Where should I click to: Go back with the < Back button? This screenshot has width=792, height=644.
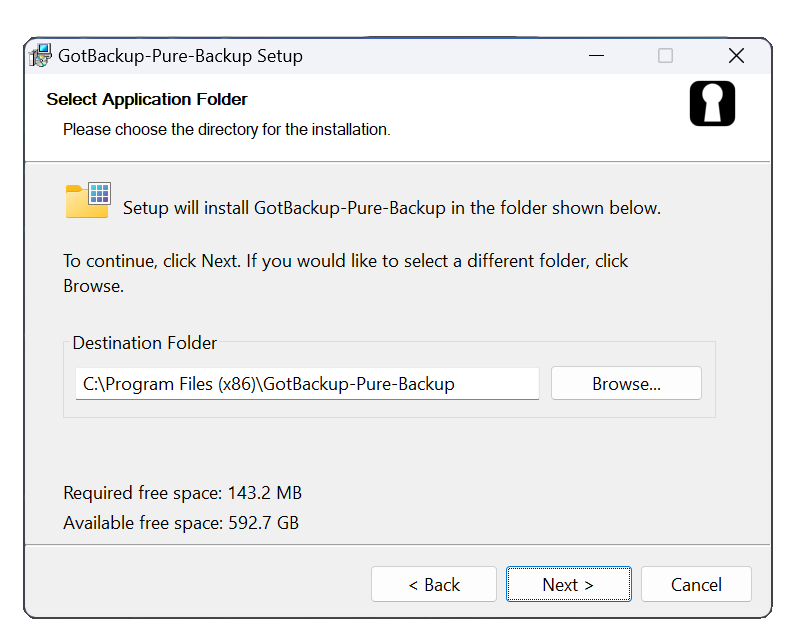pyautogui.click(x=433, y=584)
